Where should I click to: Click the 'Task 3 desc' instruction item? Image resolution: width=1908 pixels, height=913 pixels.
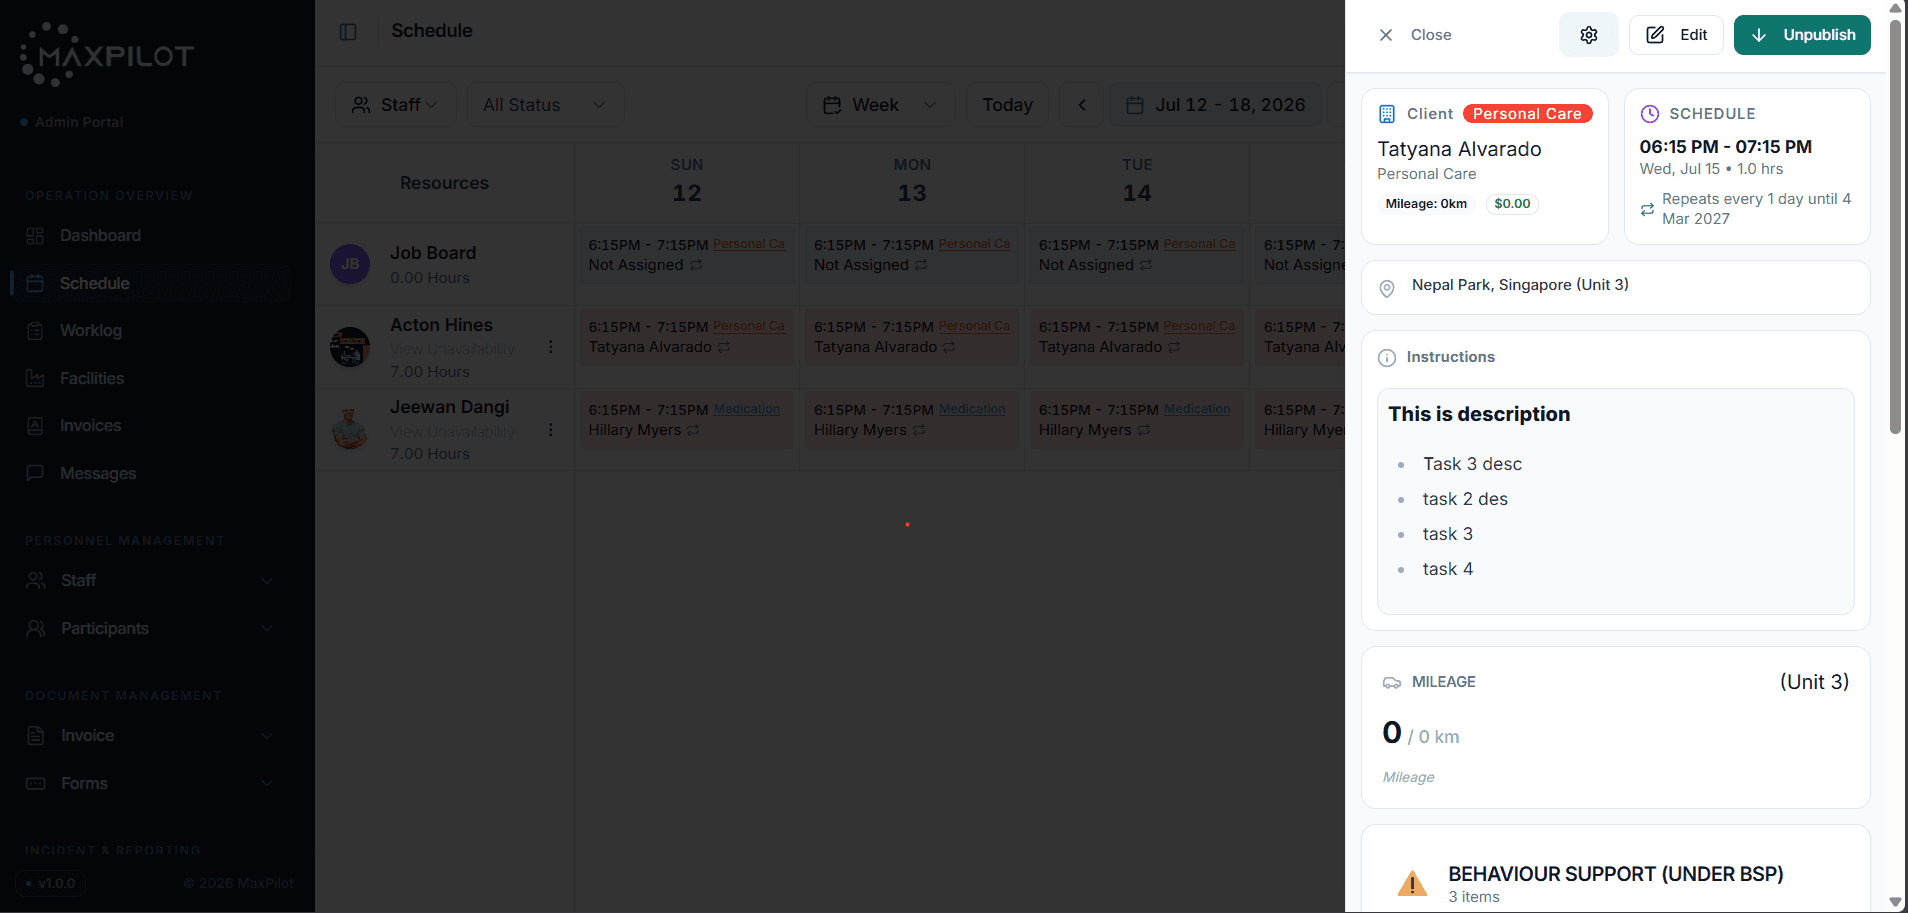pyautogui.click(x=1472, y=464)
